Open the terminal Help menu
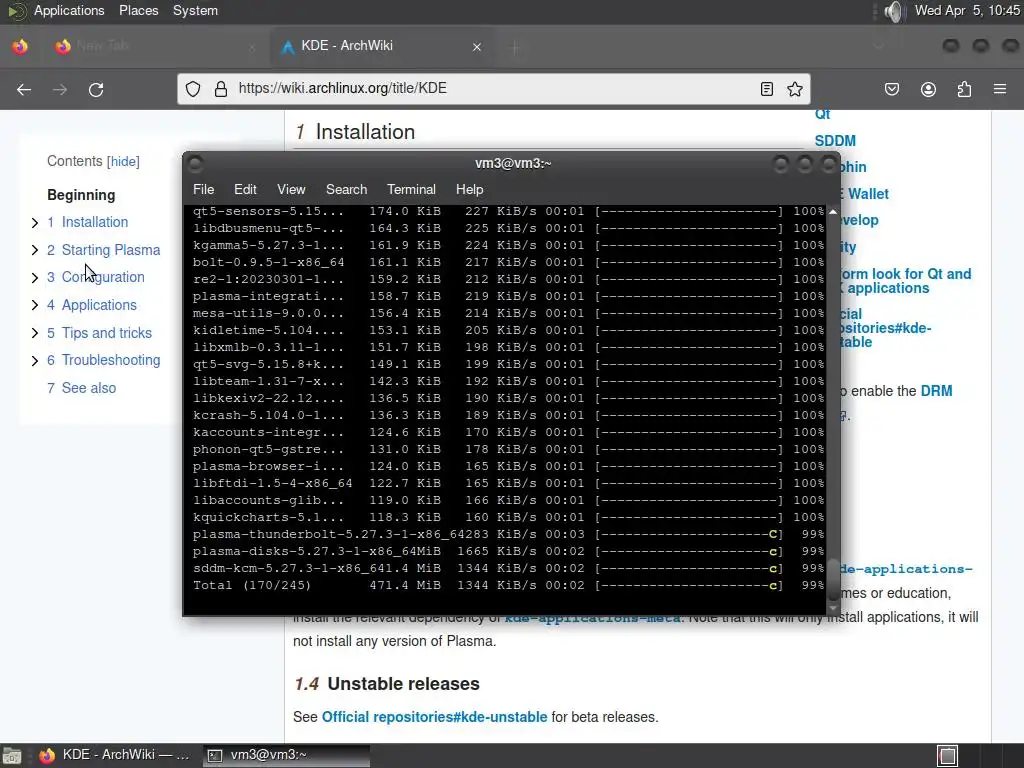 (469, 189)
